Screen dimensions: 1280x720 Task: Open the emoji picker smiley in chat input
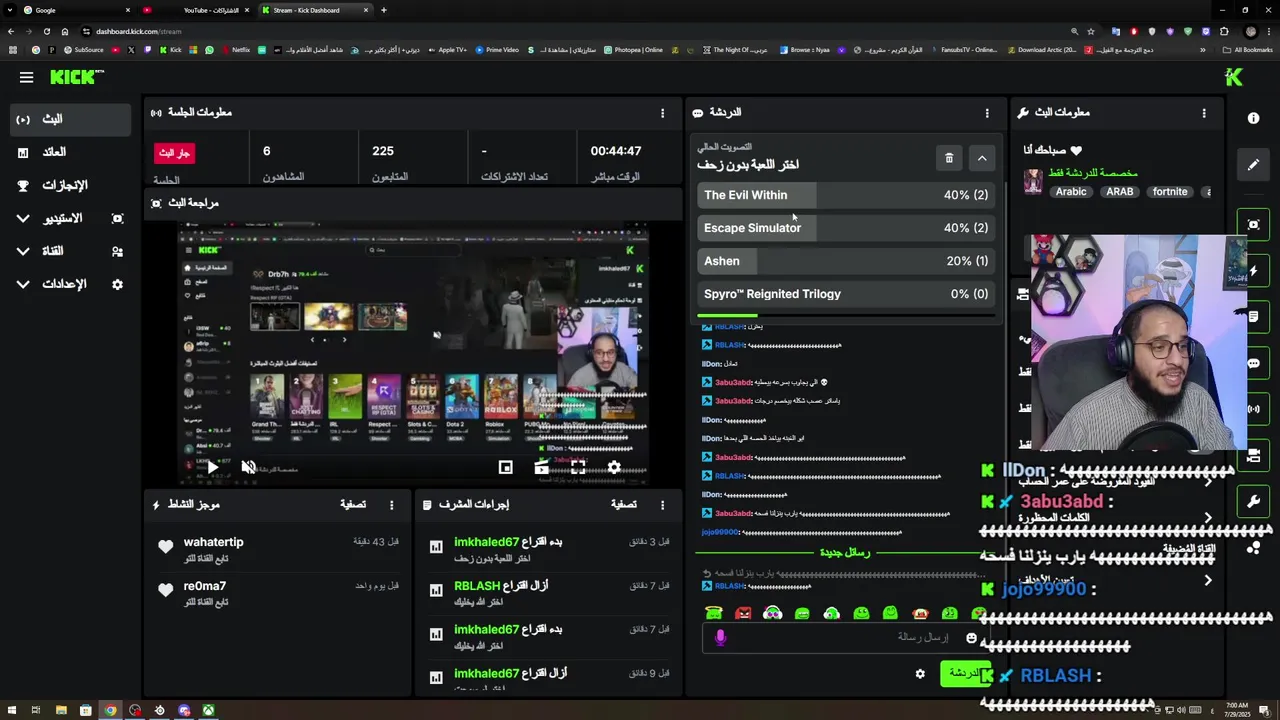[x=971, y=637]
